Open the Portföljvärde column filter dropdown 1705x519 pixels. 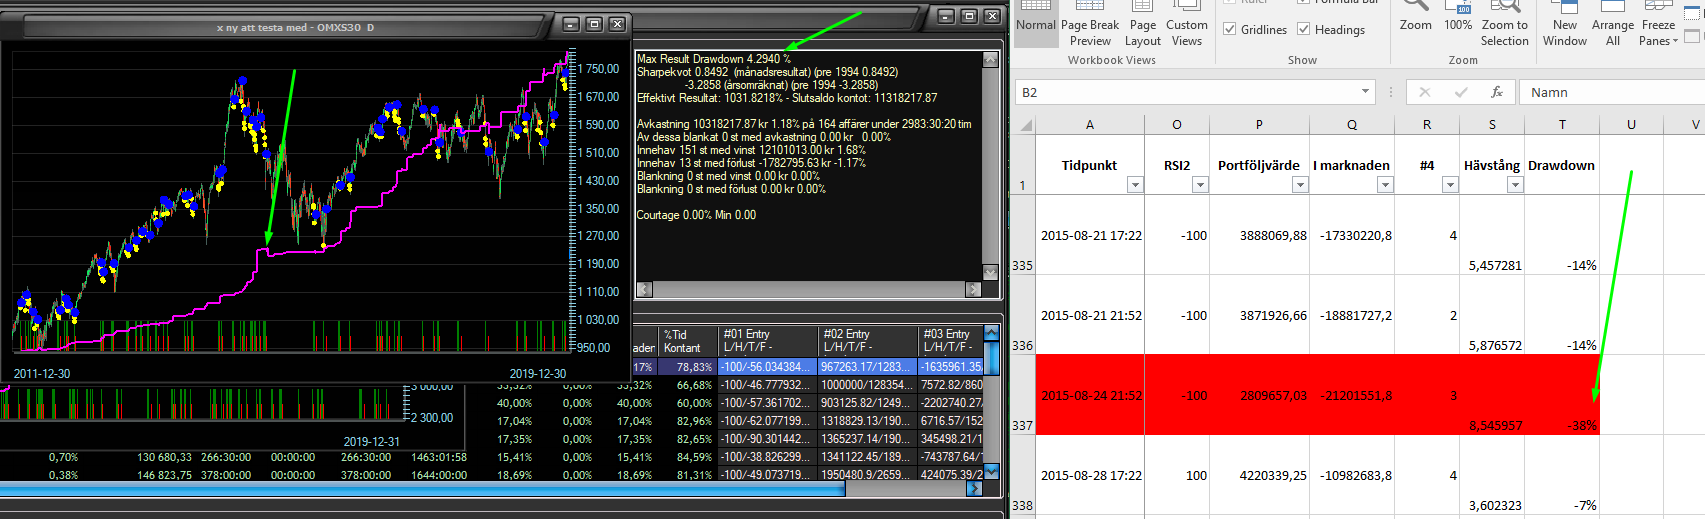pos(1299,185)
